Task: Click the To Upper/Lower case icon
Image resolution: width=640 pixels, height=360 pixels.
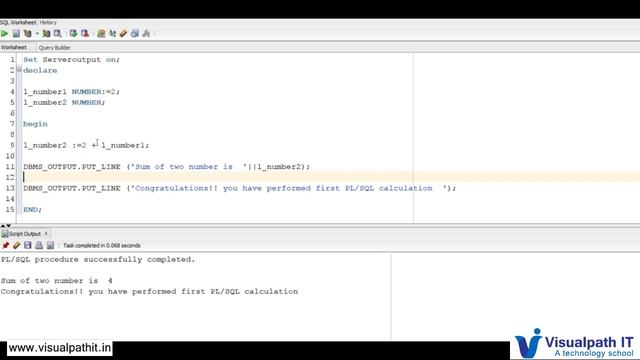Action: point(112,33)
